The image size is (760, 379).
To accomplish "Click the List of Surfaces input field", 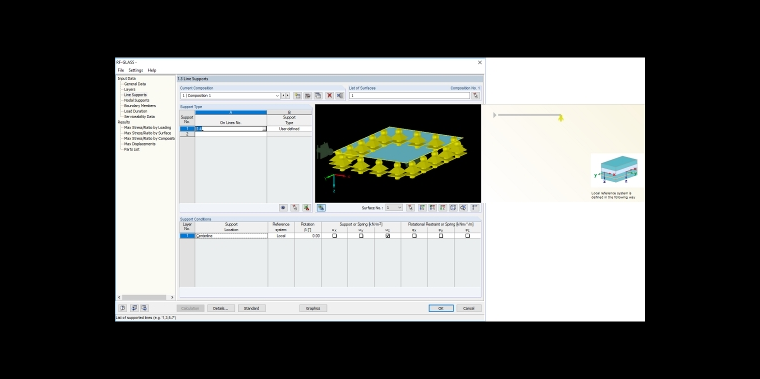I will (x=409, y=95).
